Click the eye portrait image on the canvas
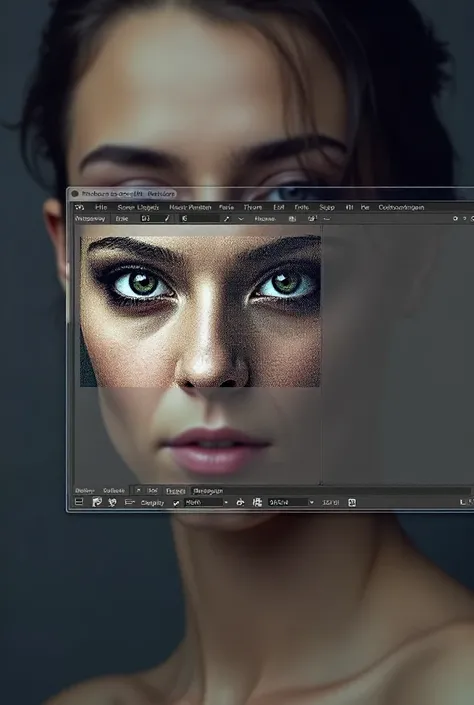Image resolution: width=474 pixels, height=705 pixels. click(200, 311)
